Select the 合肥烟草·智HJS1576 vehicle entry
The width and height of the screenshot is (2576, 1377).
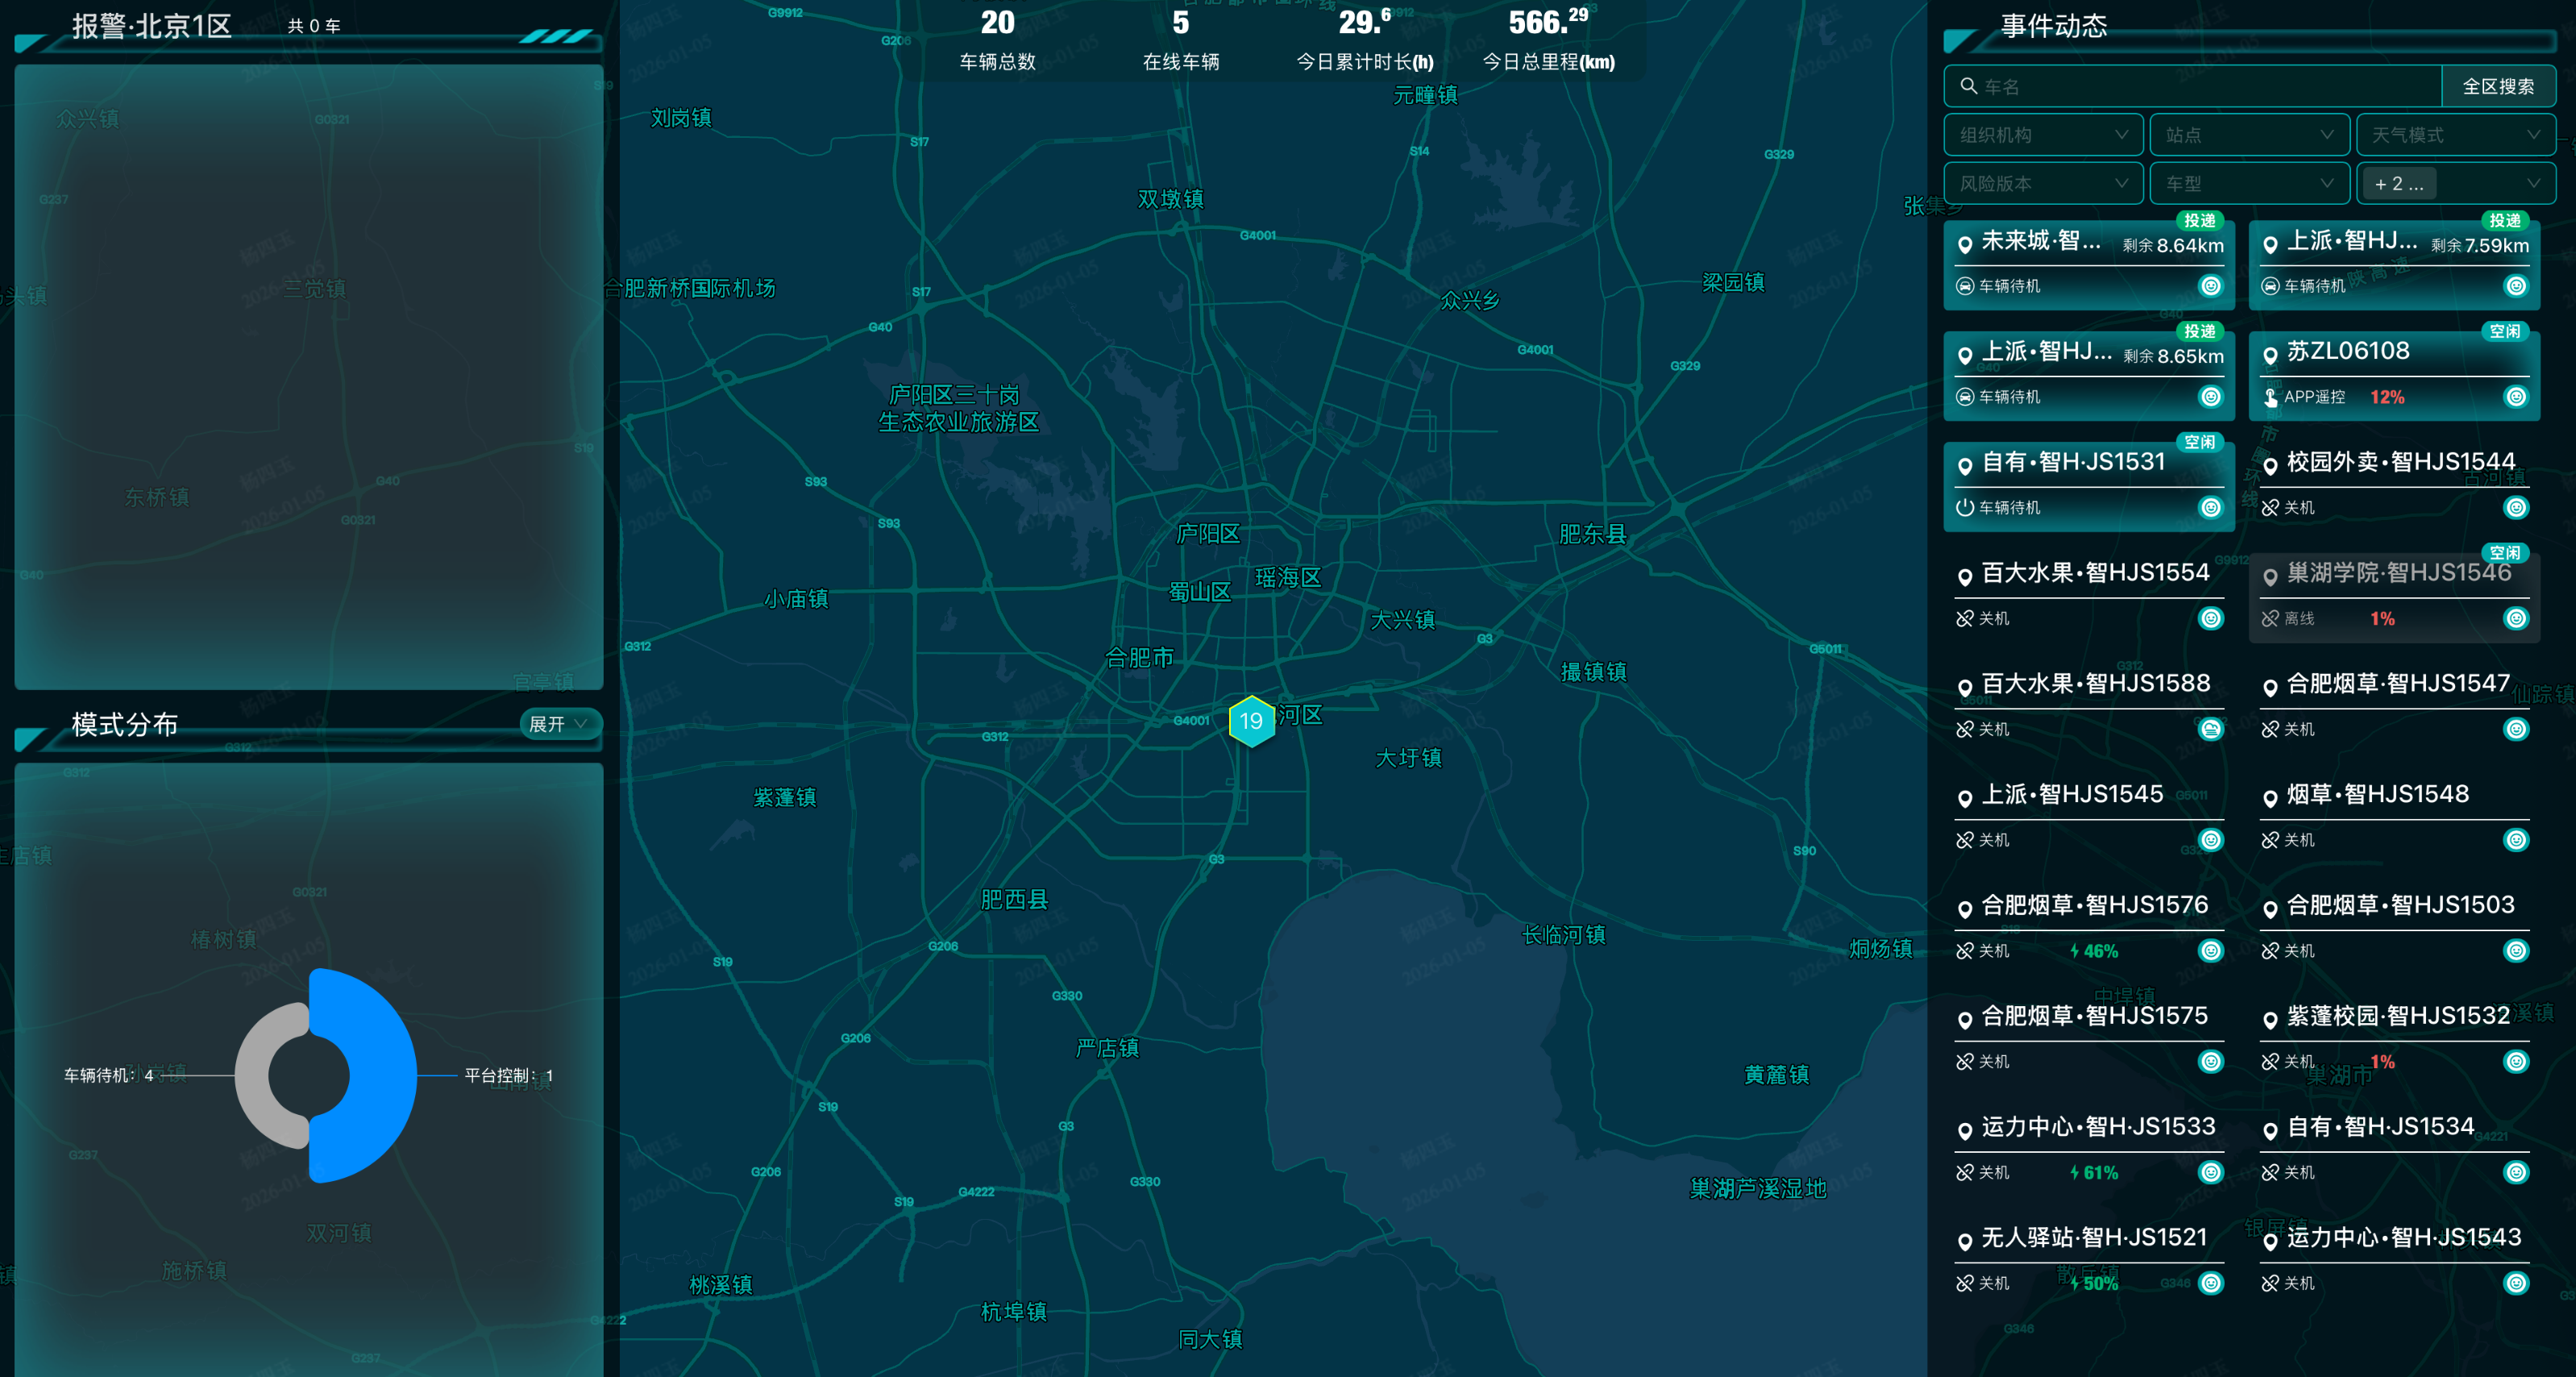point(2093,906)
